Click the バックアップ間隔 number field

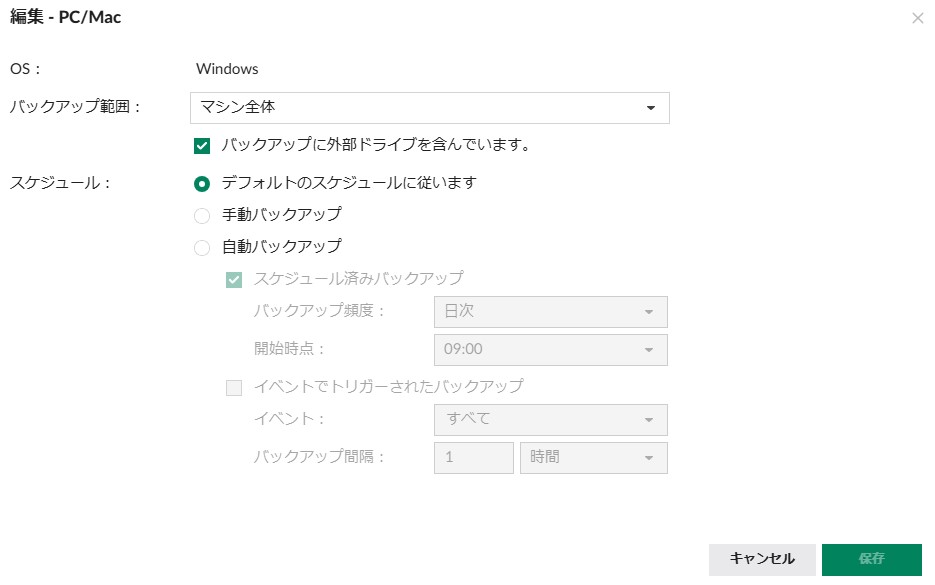473,458
